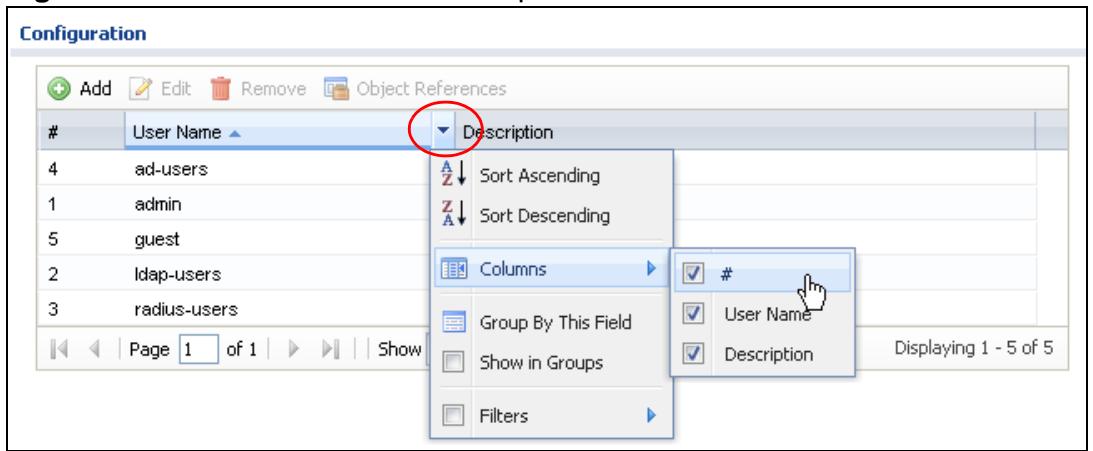Click the page number input field
The height and width of the screenshot is (451, 1093).
[199, 349]
